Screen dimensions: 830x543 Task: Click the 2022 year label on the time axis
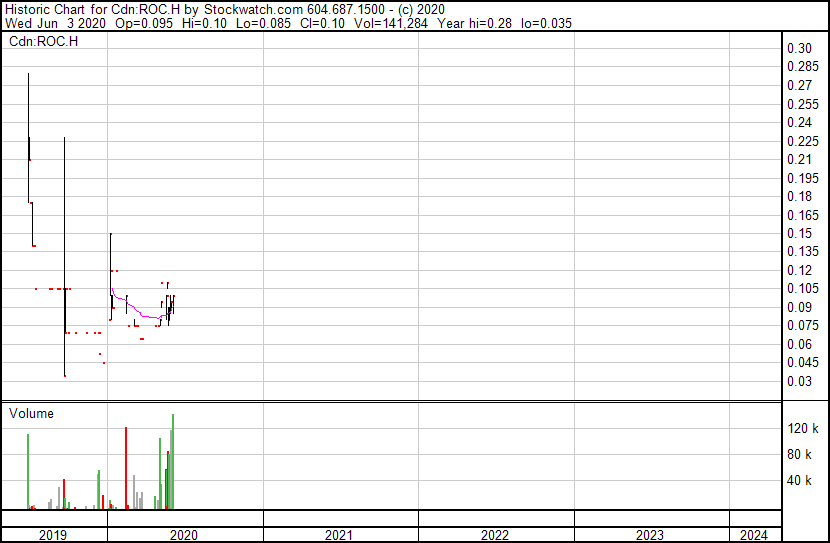click(x=495, y=535)
